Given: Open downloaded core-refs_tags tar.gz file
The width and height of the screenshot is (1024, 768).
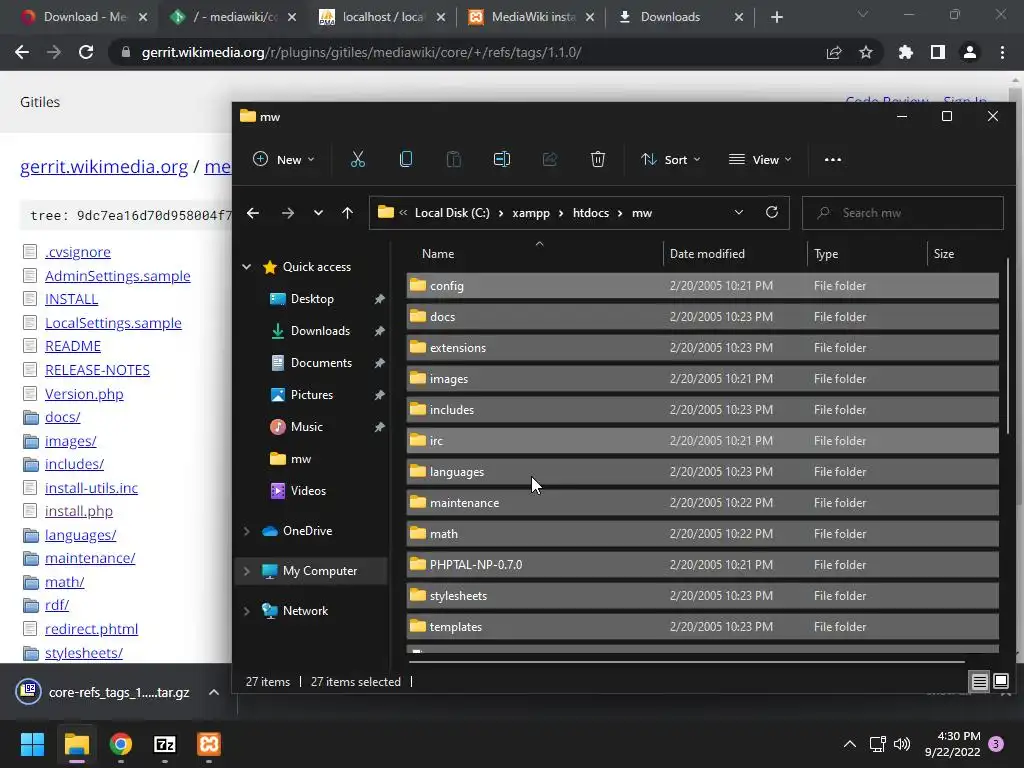Looking at the screenshot, I should [x=104, y=692].
